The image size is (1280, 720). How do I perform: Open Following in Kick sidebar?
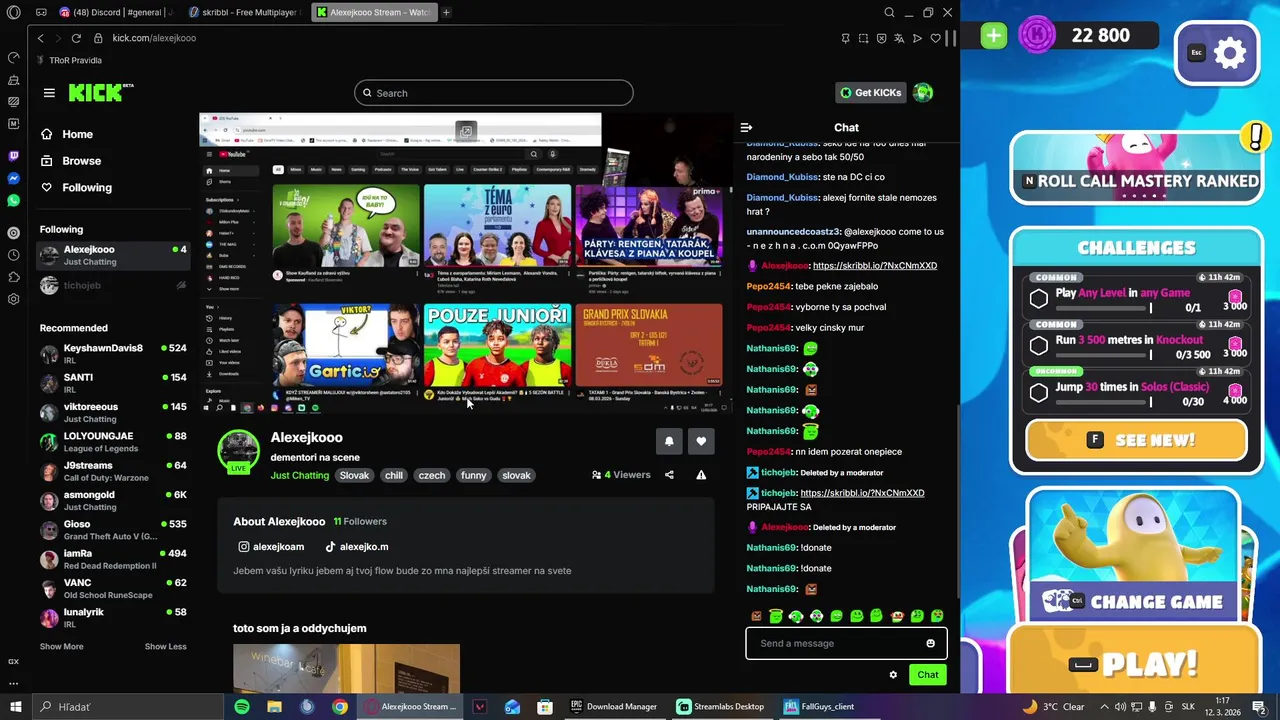click(x=87, y=187)
